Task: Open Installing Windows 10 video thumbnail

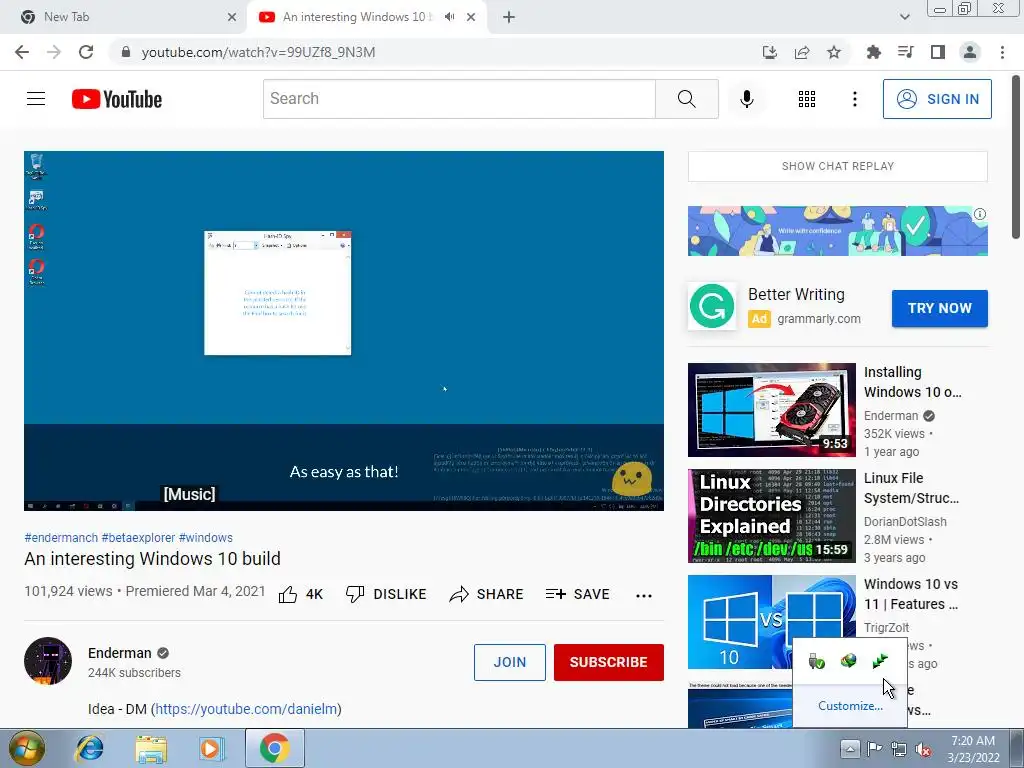Action: point(771,409)
